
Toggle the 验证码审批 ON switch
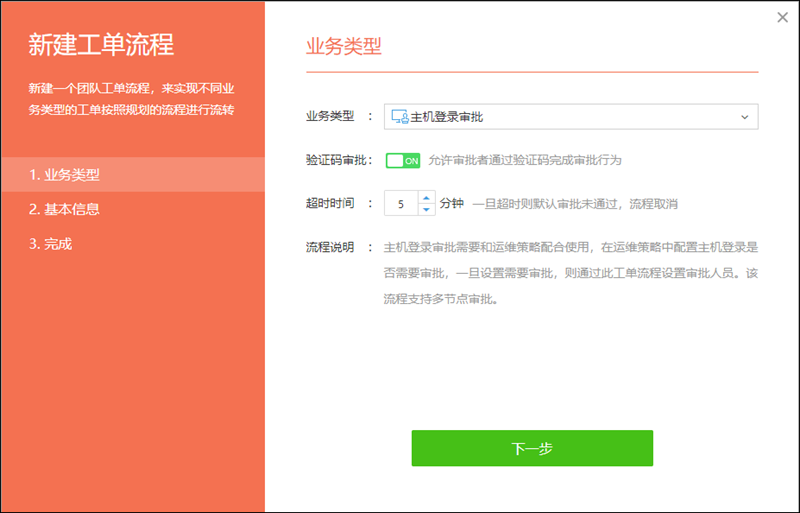[x=402, y=160]
